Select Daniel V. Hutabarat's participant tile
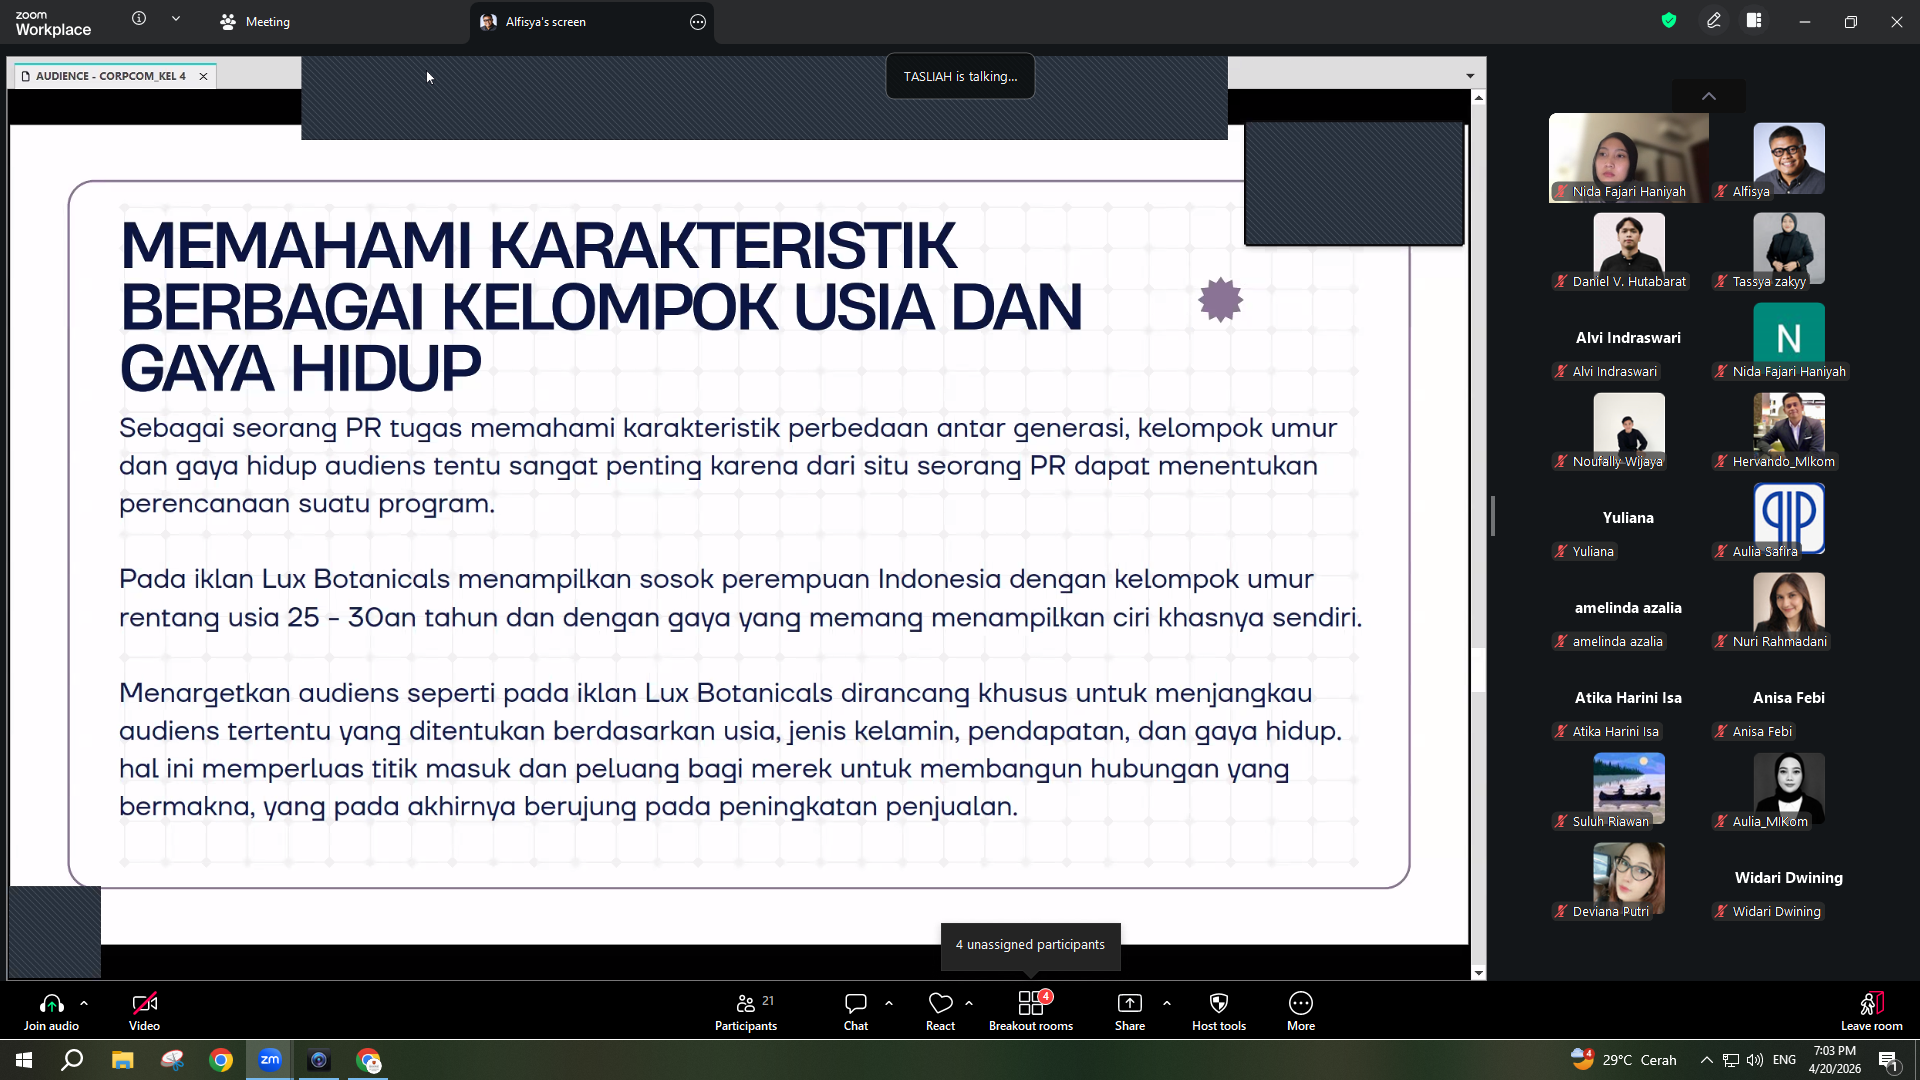This screenshot has height=1080, width=1920. (x=1629, y=248)
